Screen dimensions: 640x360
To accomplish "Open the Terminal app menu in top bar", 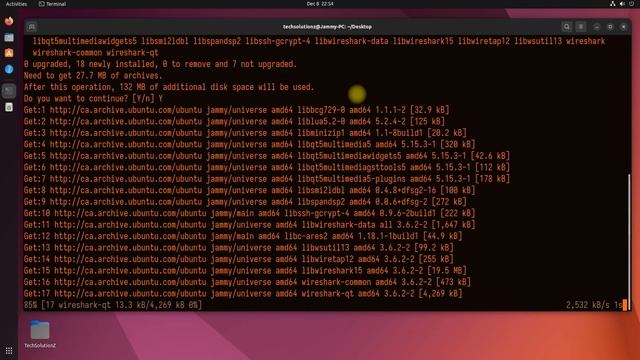I will 52,4.
